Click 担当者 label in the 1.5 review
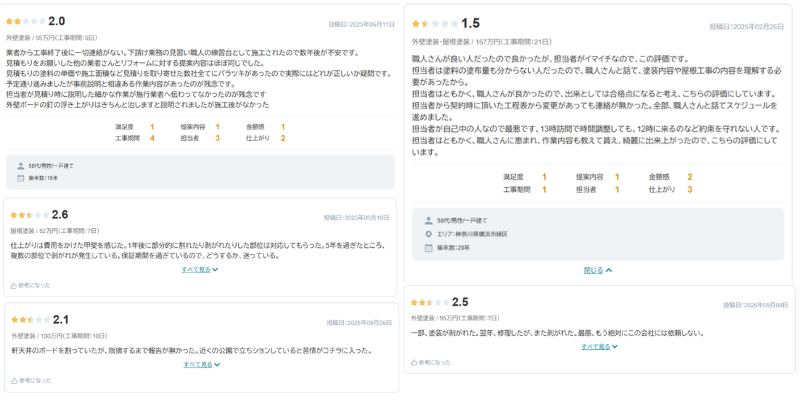Screen dimensions: 800x400 pos(586,190)
